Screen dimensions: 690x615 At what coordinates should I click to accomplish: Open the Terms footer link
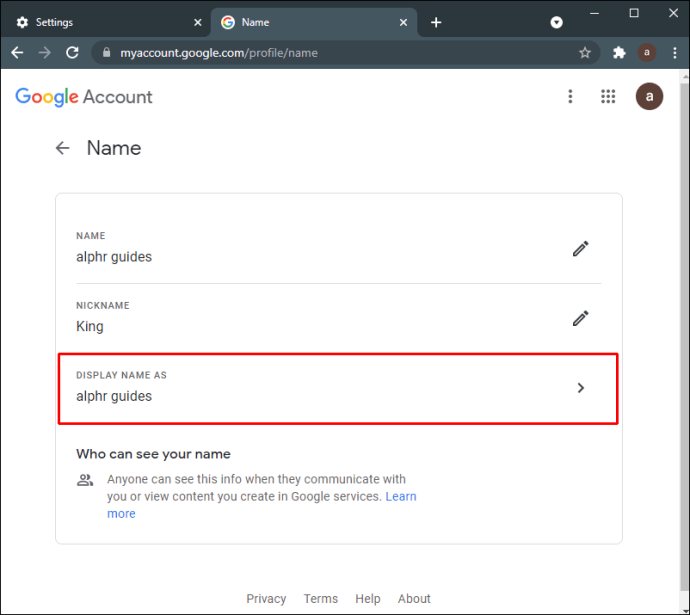tap(321, 599)
